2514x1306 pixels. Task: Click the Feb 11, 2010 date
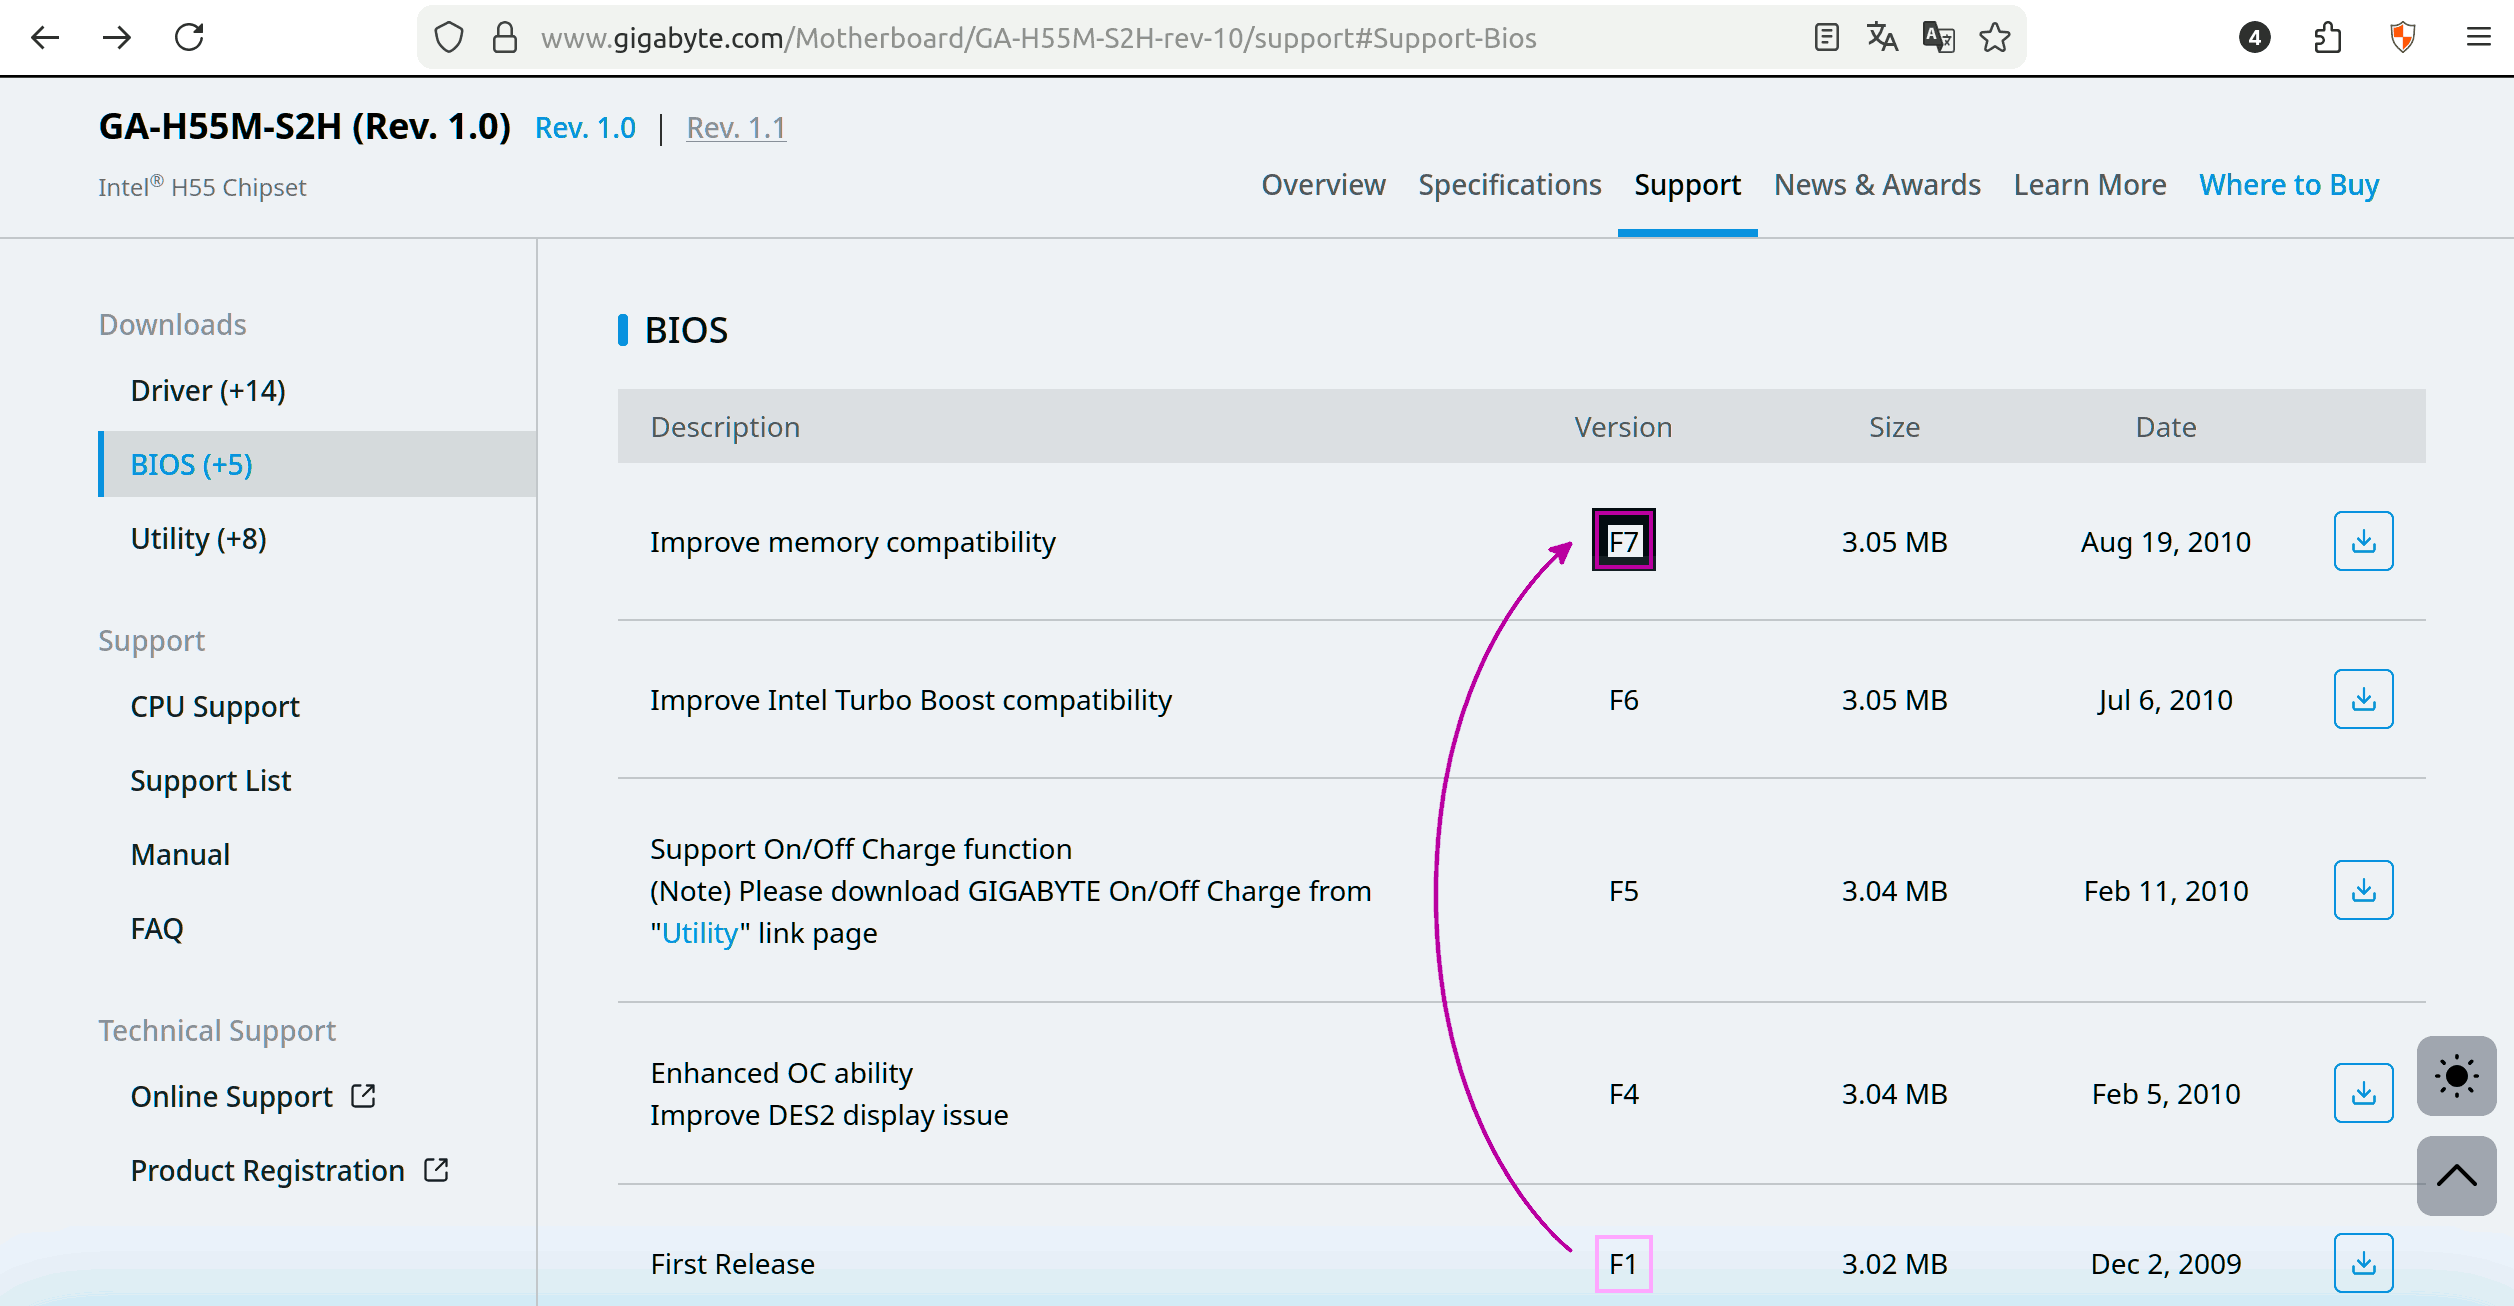tap(2165, 891)
